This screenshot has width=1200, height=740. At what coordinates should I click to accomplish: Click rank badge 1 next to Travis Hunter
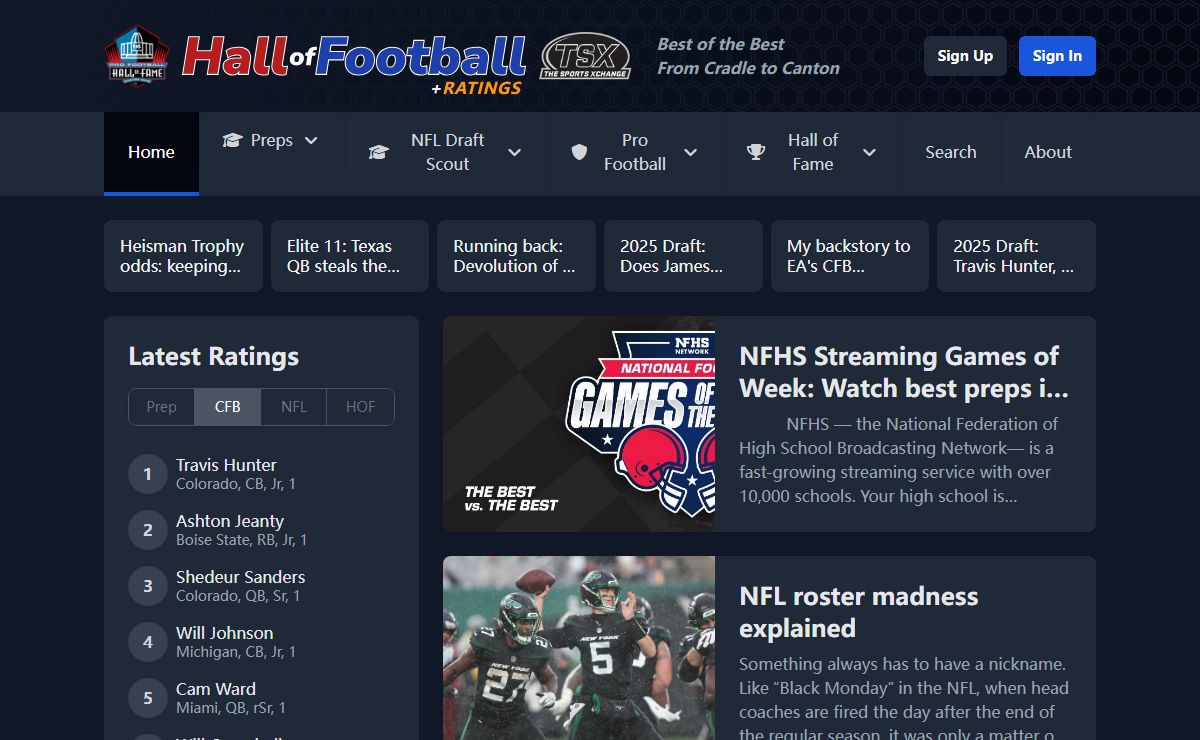pos(148,474)
